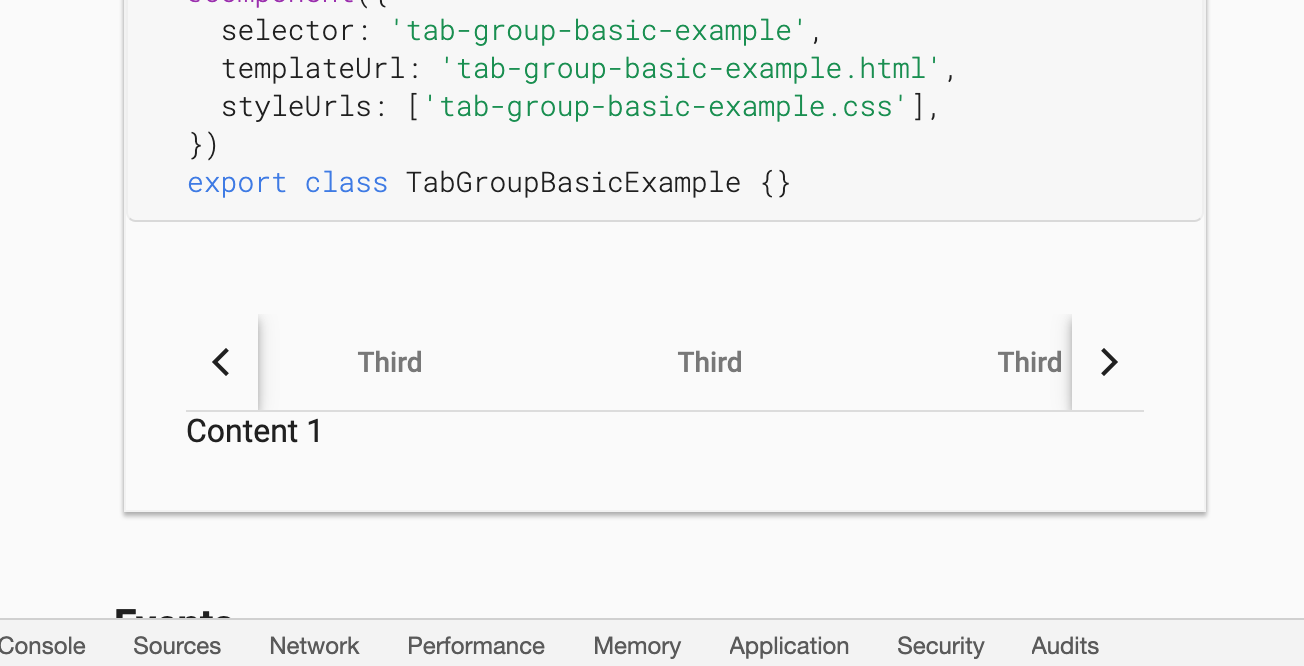
Task: Open the Application panel
Action: [x=788, y=646]
